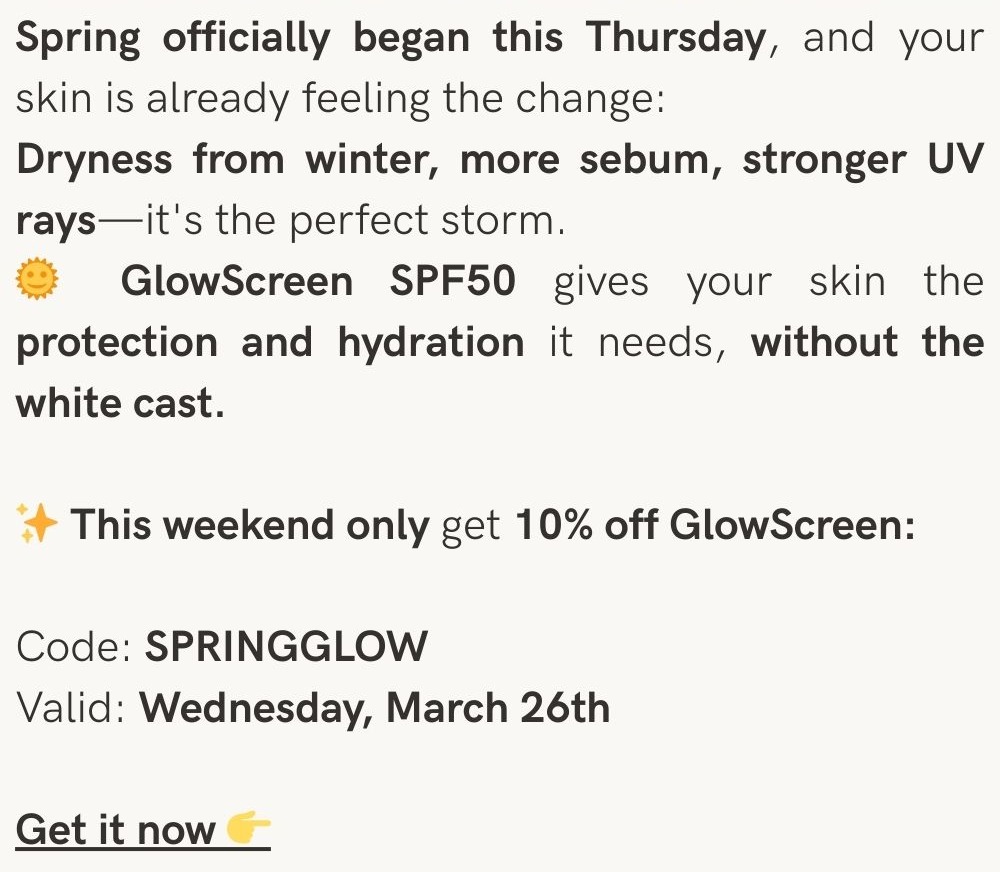Click the 'This weekend only' bold text
The height and width of the screenshot is (872, 1000).
click(250, 526)
